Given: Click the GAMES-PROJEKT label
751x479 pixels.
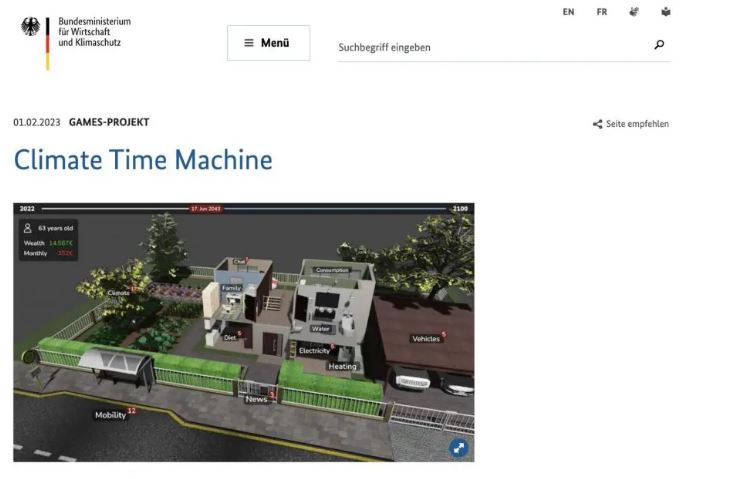Looking at the screenshot, I should pos(109,122).
